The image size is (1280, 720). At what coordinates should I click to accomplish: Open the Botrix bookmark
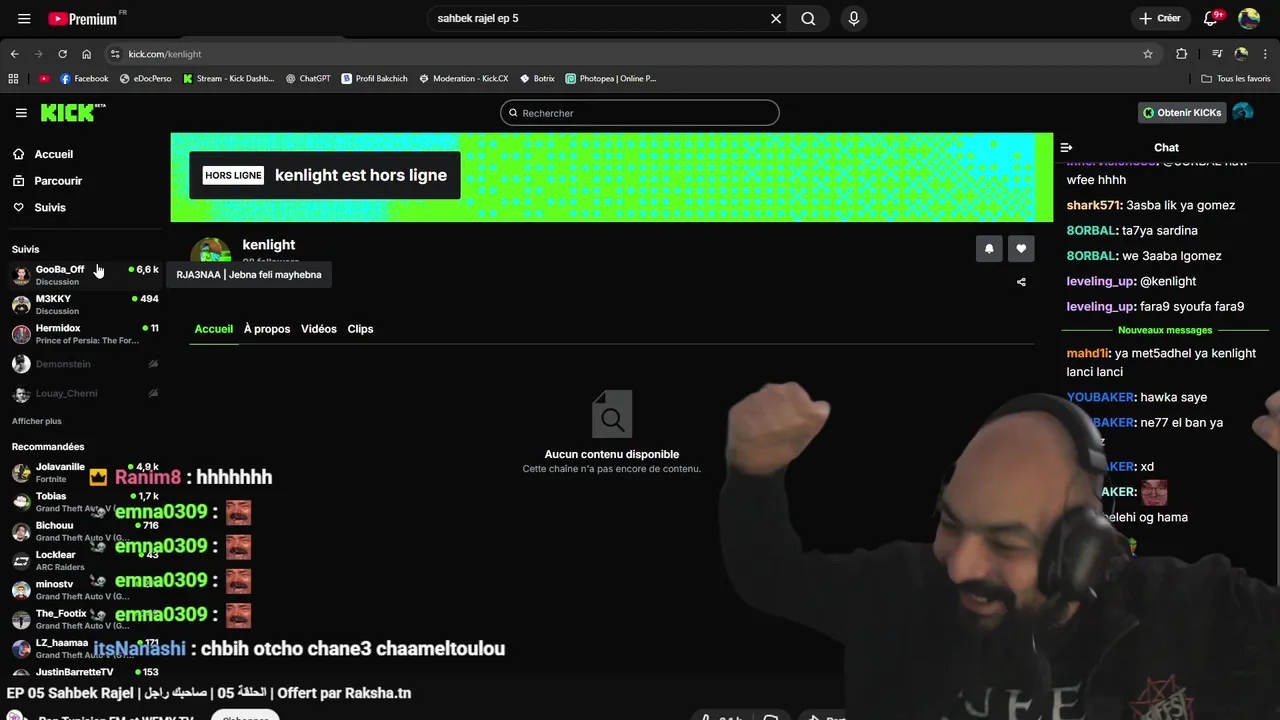537,78
